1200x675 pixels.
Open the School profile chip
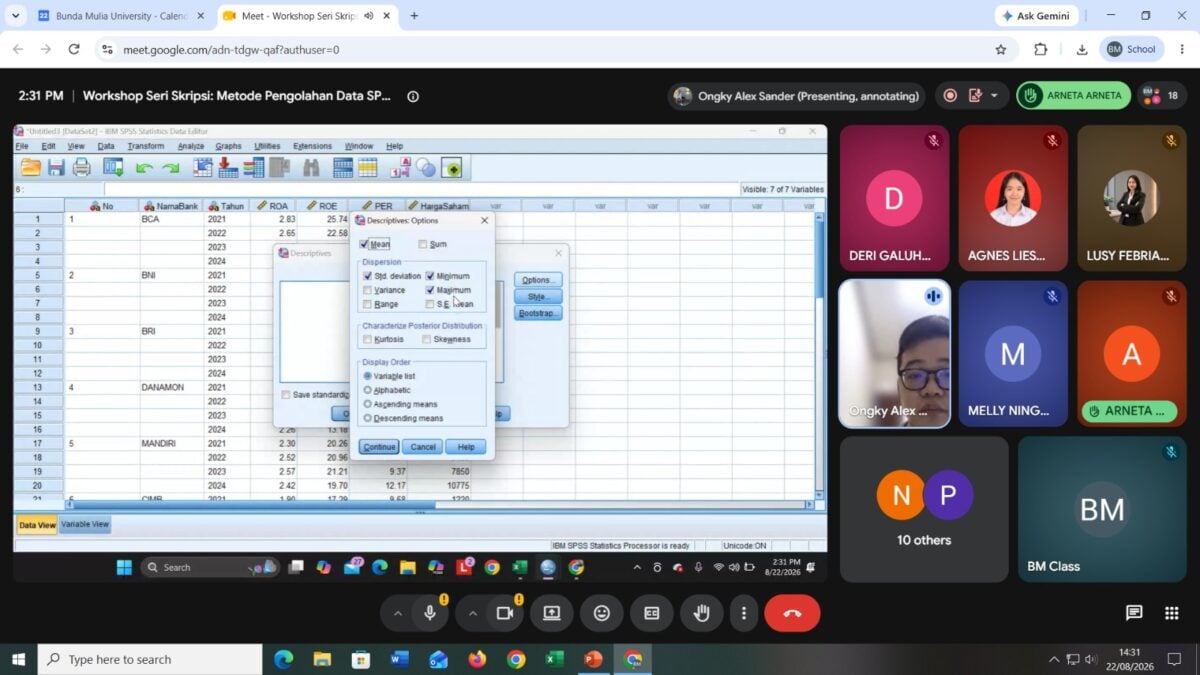click(1132, 49)
